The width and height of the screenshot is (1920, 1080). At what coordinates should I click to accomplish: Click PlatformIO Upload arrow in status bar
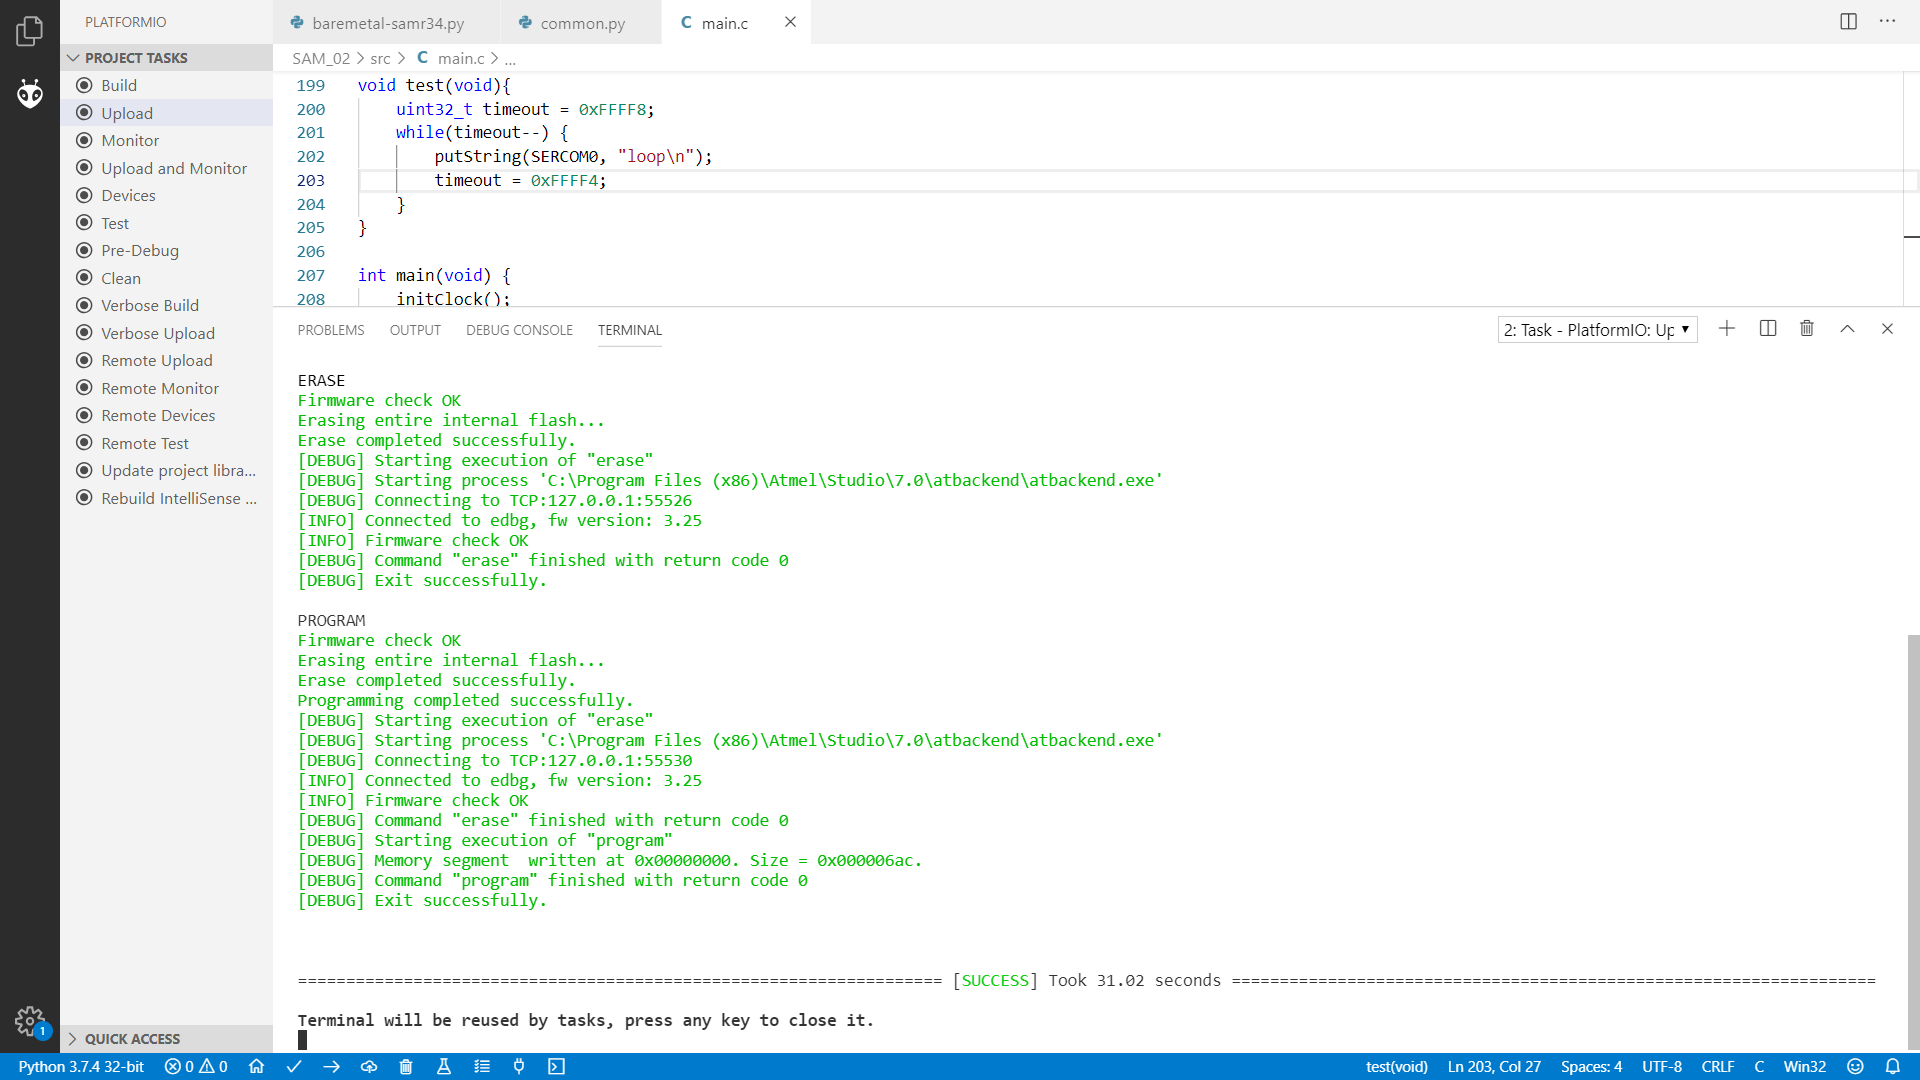coord(331,1066)
